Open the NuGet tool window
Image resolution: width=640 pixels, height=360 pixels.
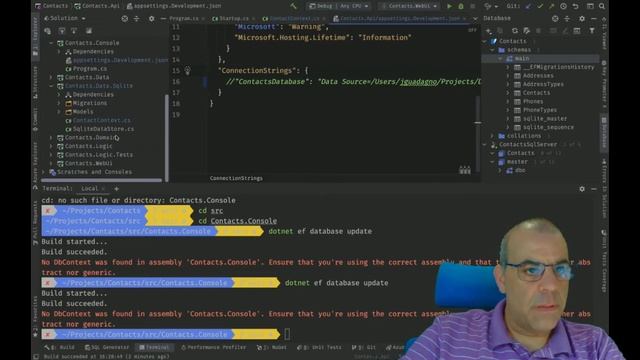pyautogui.click(x=272, y=347)
